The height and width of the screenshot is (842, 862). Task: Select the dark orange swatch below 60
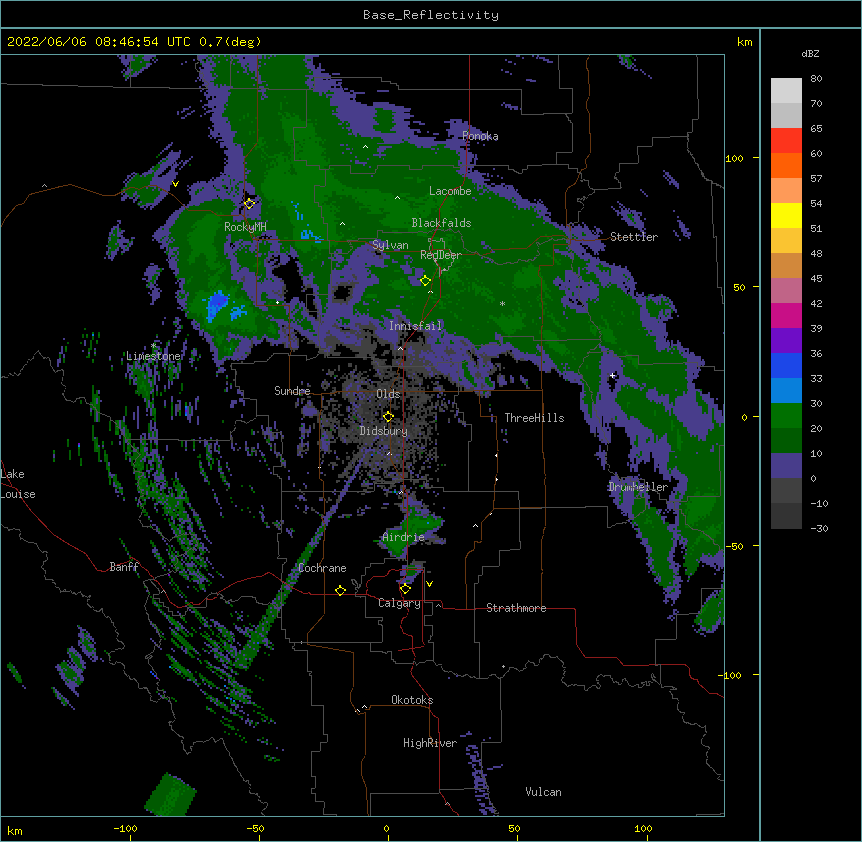pyautogui.click(x=786, y=165)
